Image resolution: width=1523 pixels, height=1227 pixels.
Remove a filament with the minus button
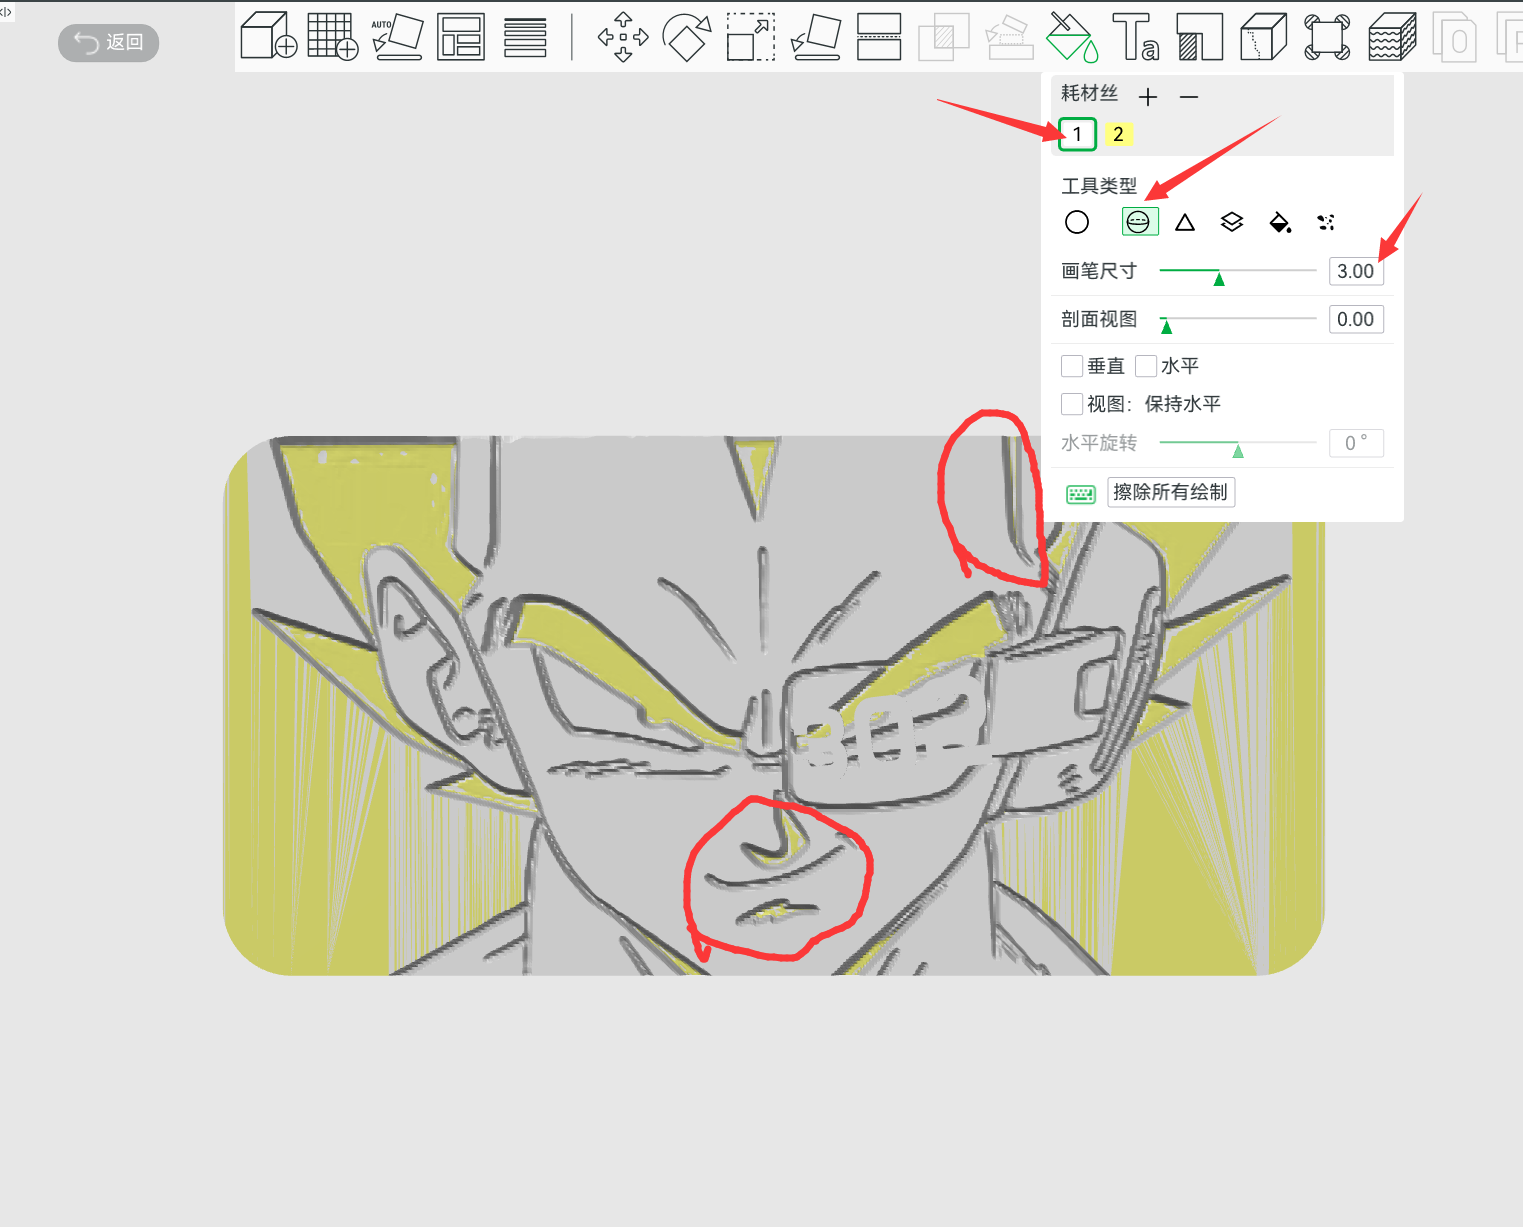point(1189,97)
